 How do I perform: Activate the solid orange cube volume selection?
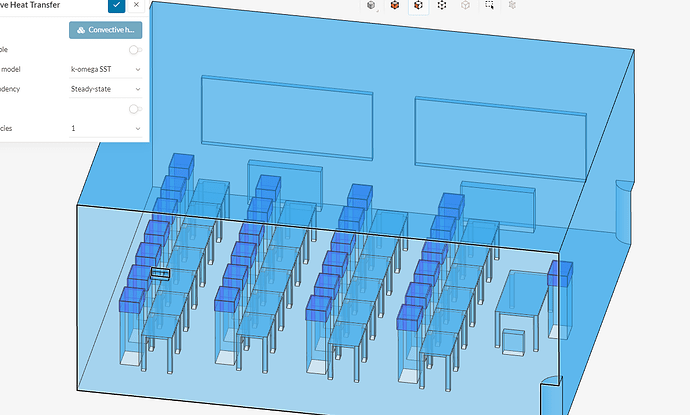(x=395, y=5)
